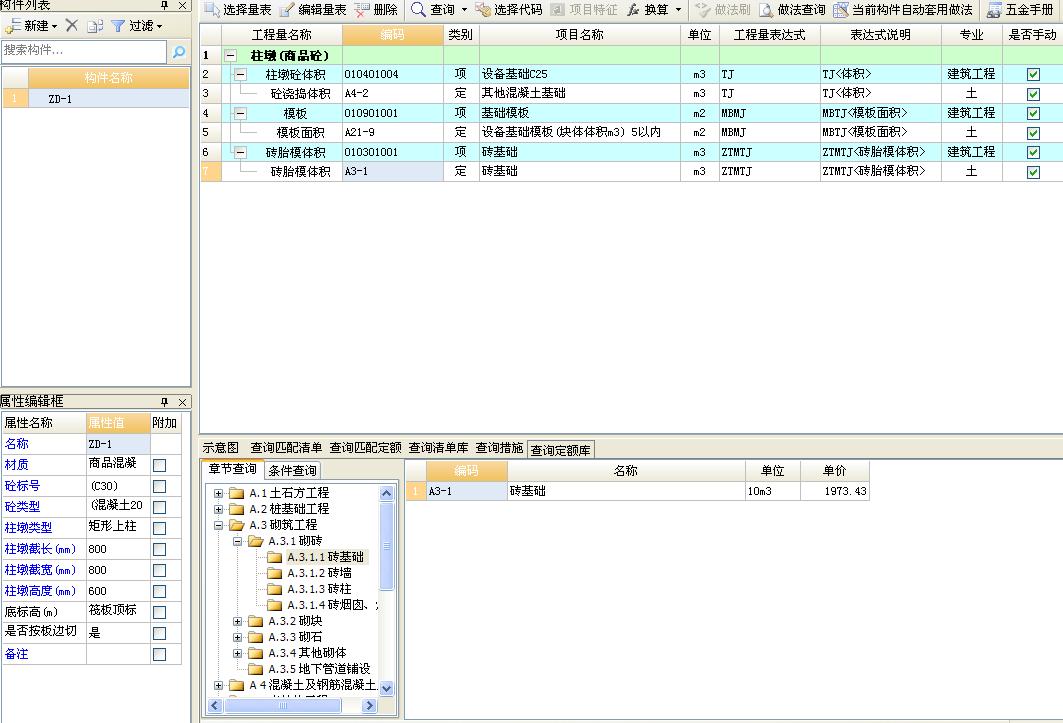The width and height of the screenshot is (1063, 723).
Task: Pin the 属性编辑框 panel
Action: pyautogui.click(x=164, y=402)
